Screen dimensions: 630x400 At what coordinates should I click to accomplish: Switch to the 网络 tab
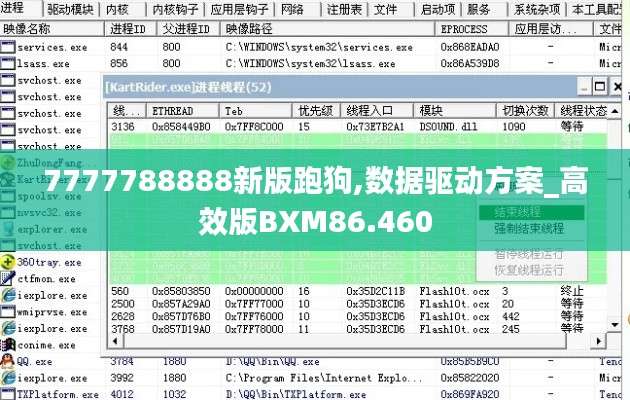(292, 9)
